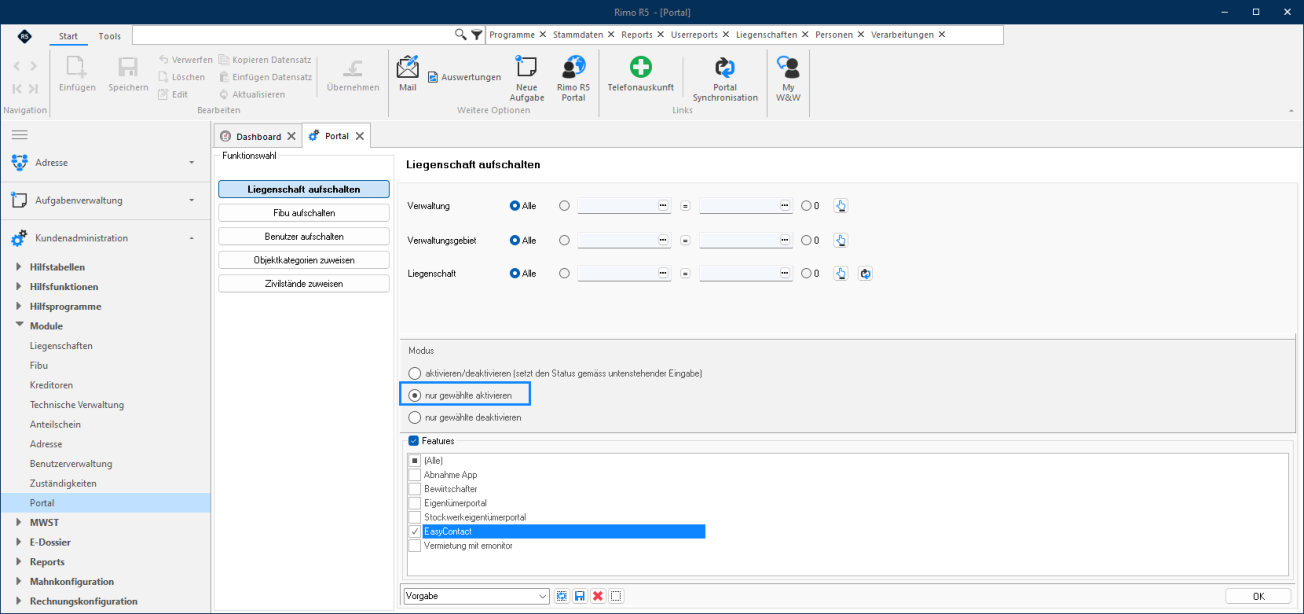Expand the Hilfstabellen tree node
The image size is (1304, 614).
pyautogui.click(x=19, y=267)
